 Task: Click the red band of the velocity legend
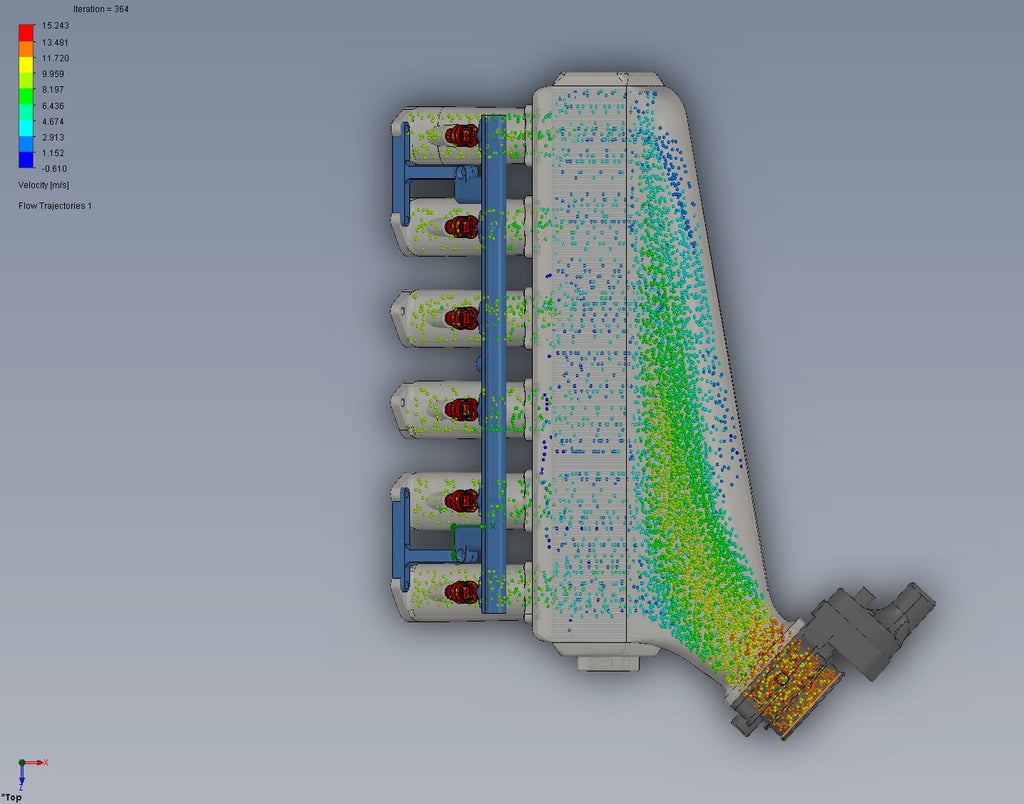pos(25,32)
